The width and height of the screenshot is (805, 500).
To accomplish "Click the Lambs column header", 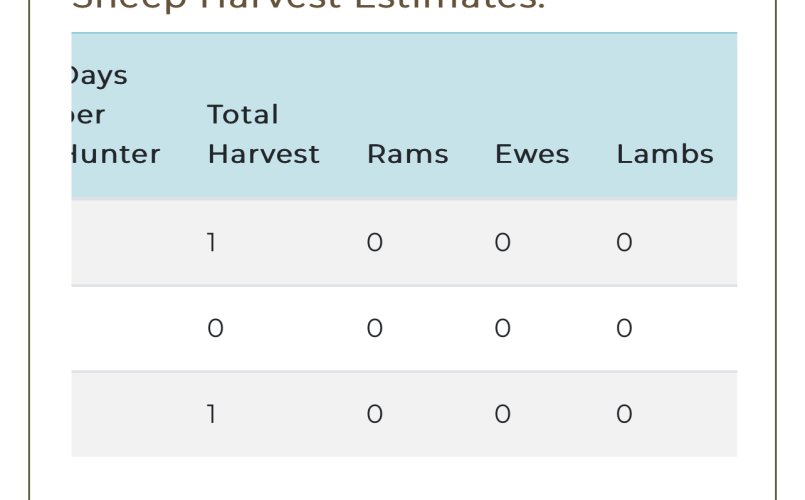I will [x=665, y=154].
